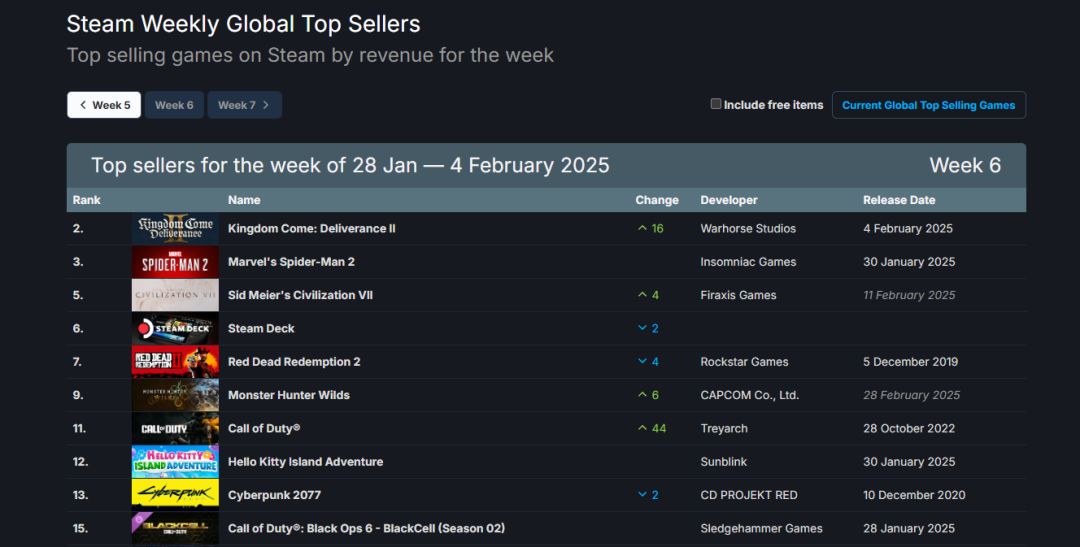Enable the Include free items checkbox
This screenshot has height=547, width=1080.
pos(716,104)
